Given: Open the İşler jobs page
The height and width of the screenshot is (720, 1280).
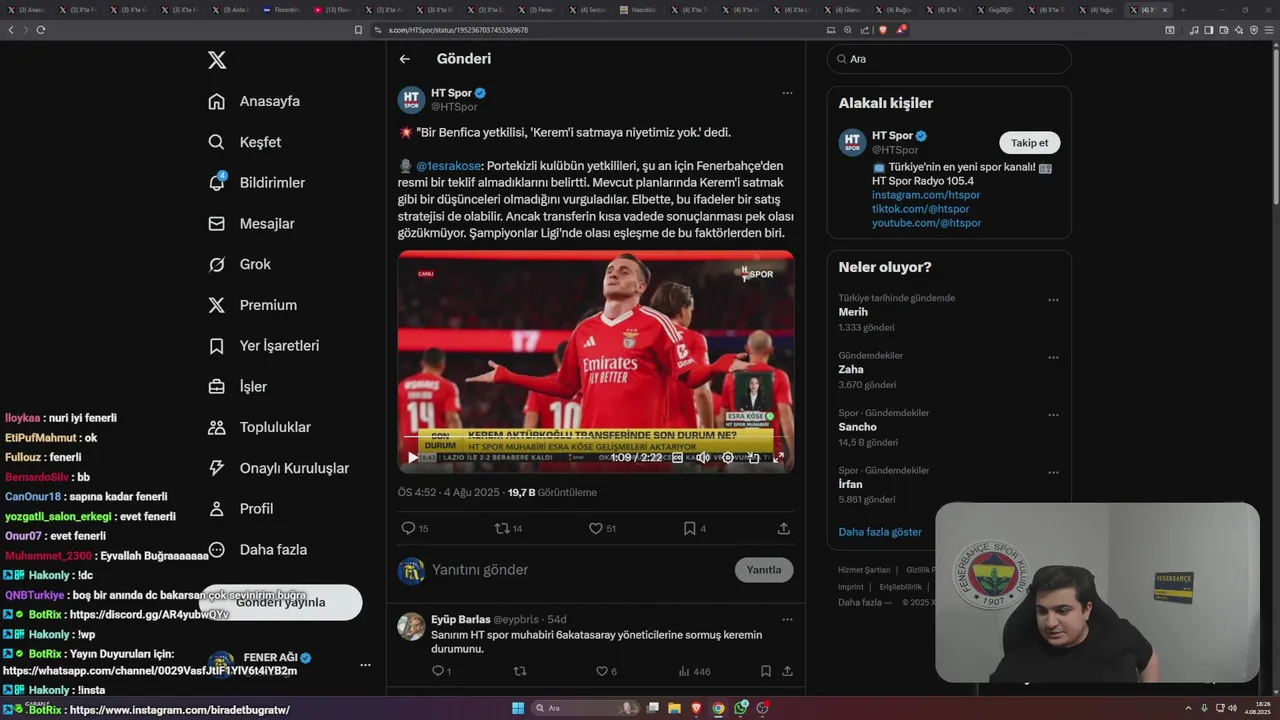Looking at the screenshot, I should (238, 386).
